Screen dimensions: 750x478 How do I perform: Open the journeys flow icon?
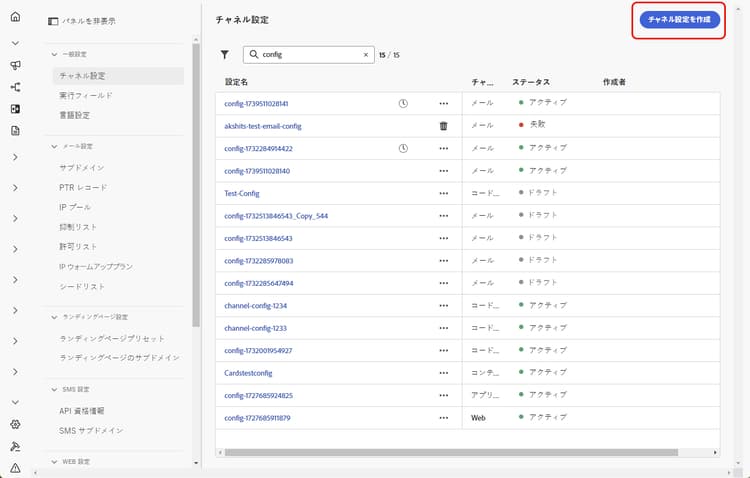coord(15,87)
